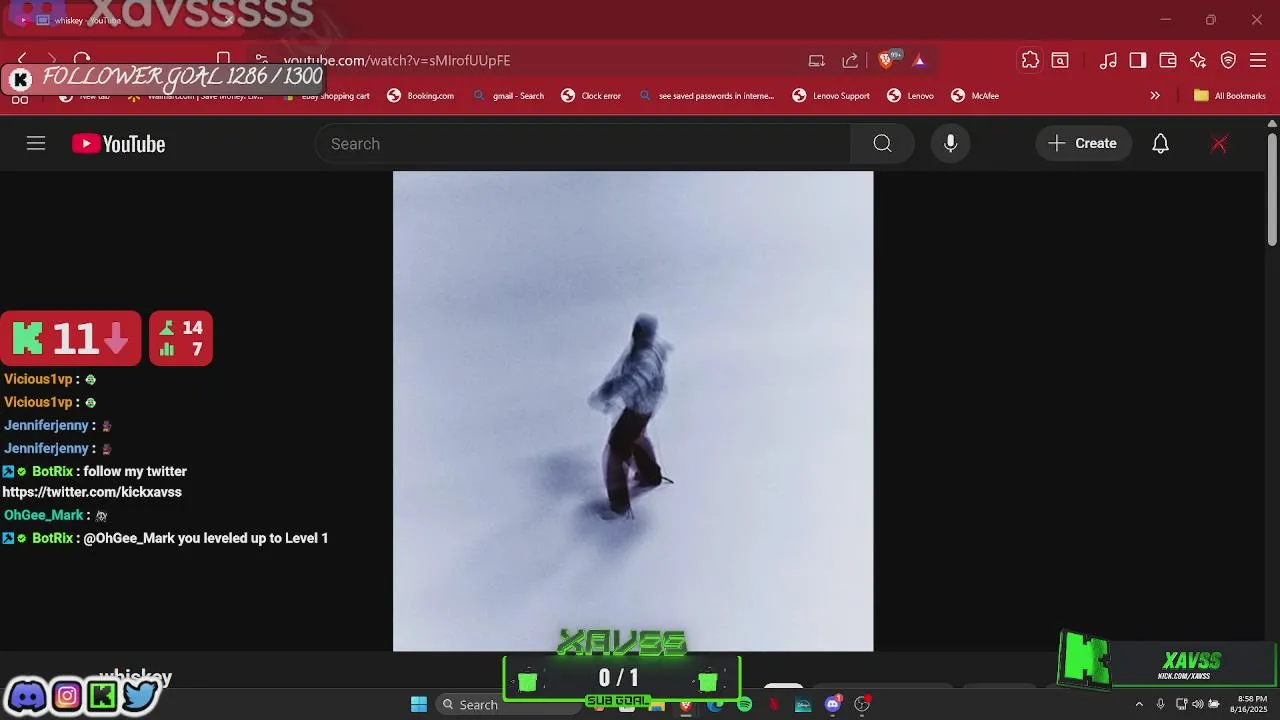Bookmark this page with the bookmark icon
The image size is (1280, 720).
pyautogui.click(x=224, y=60)
